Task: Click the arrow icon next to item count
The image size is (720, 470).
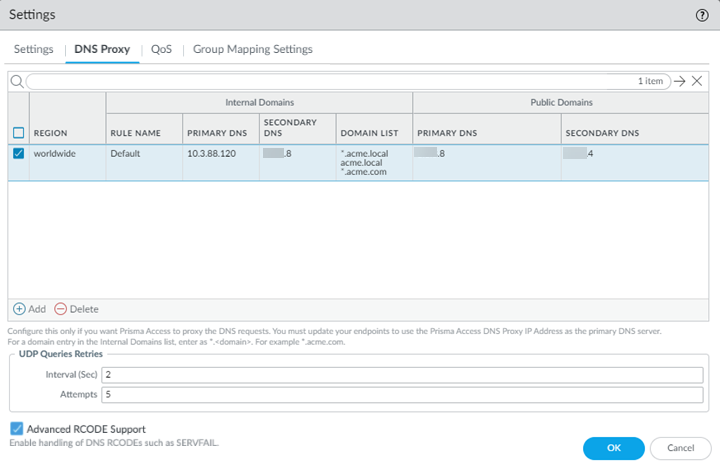Action: coord(680,81)
